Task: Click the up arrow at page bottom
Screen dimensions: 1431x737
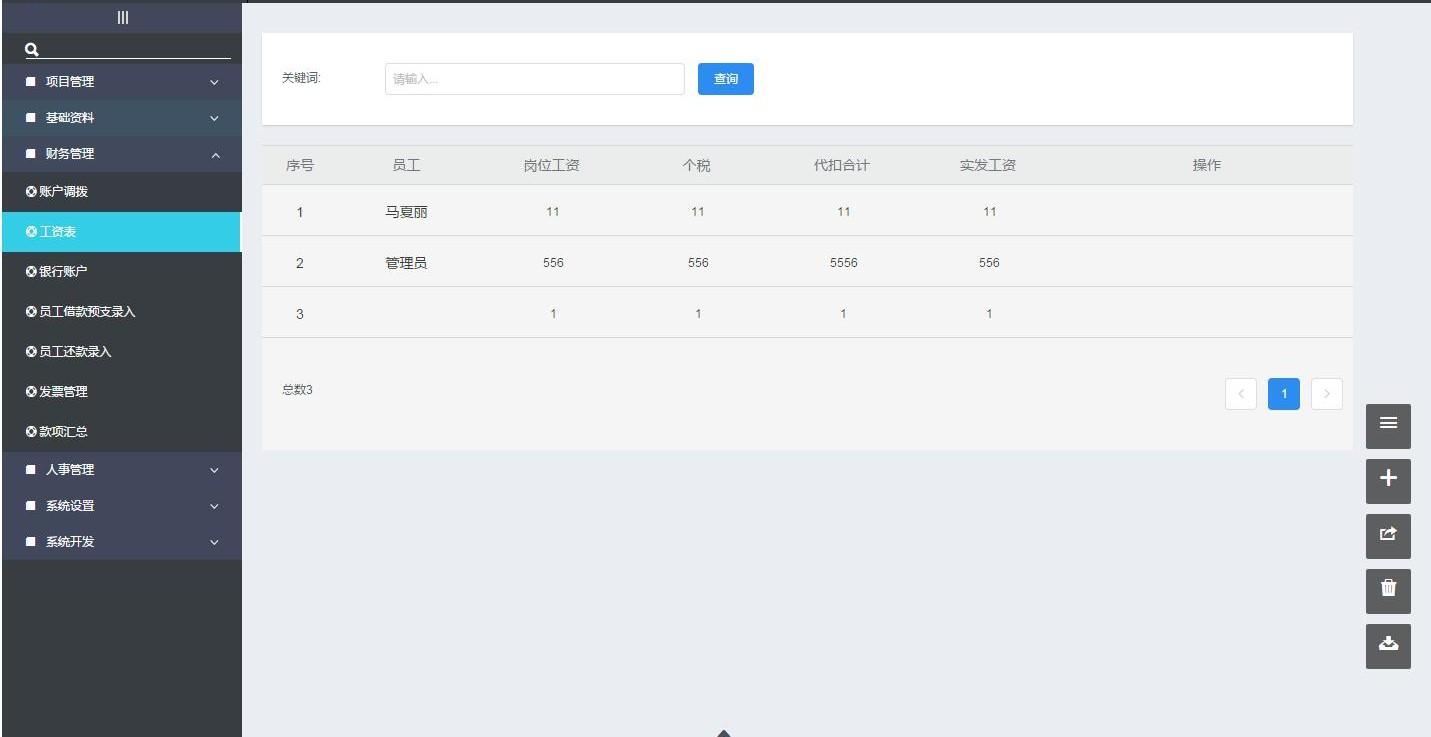Action: coord(723,733)
